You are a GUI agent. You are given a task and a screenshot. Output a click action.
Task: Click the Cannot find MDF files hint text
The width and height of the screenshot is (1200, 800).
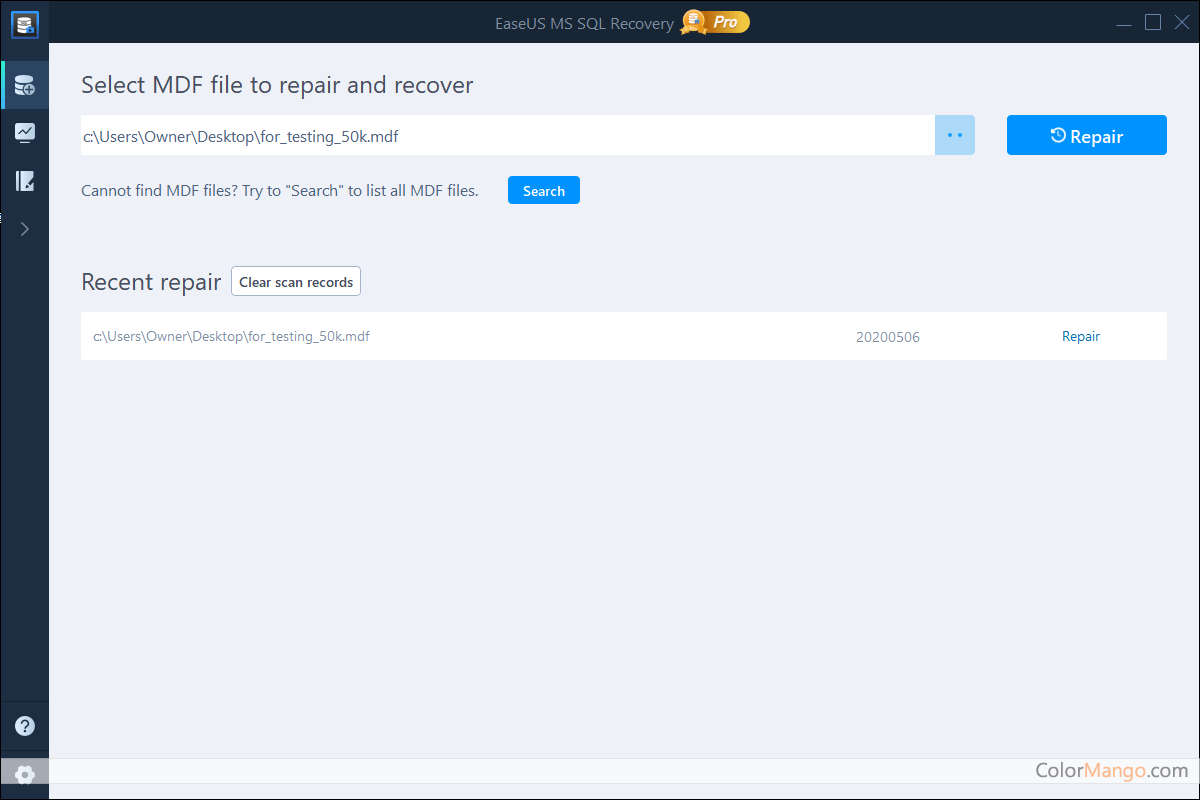point(280,191)
